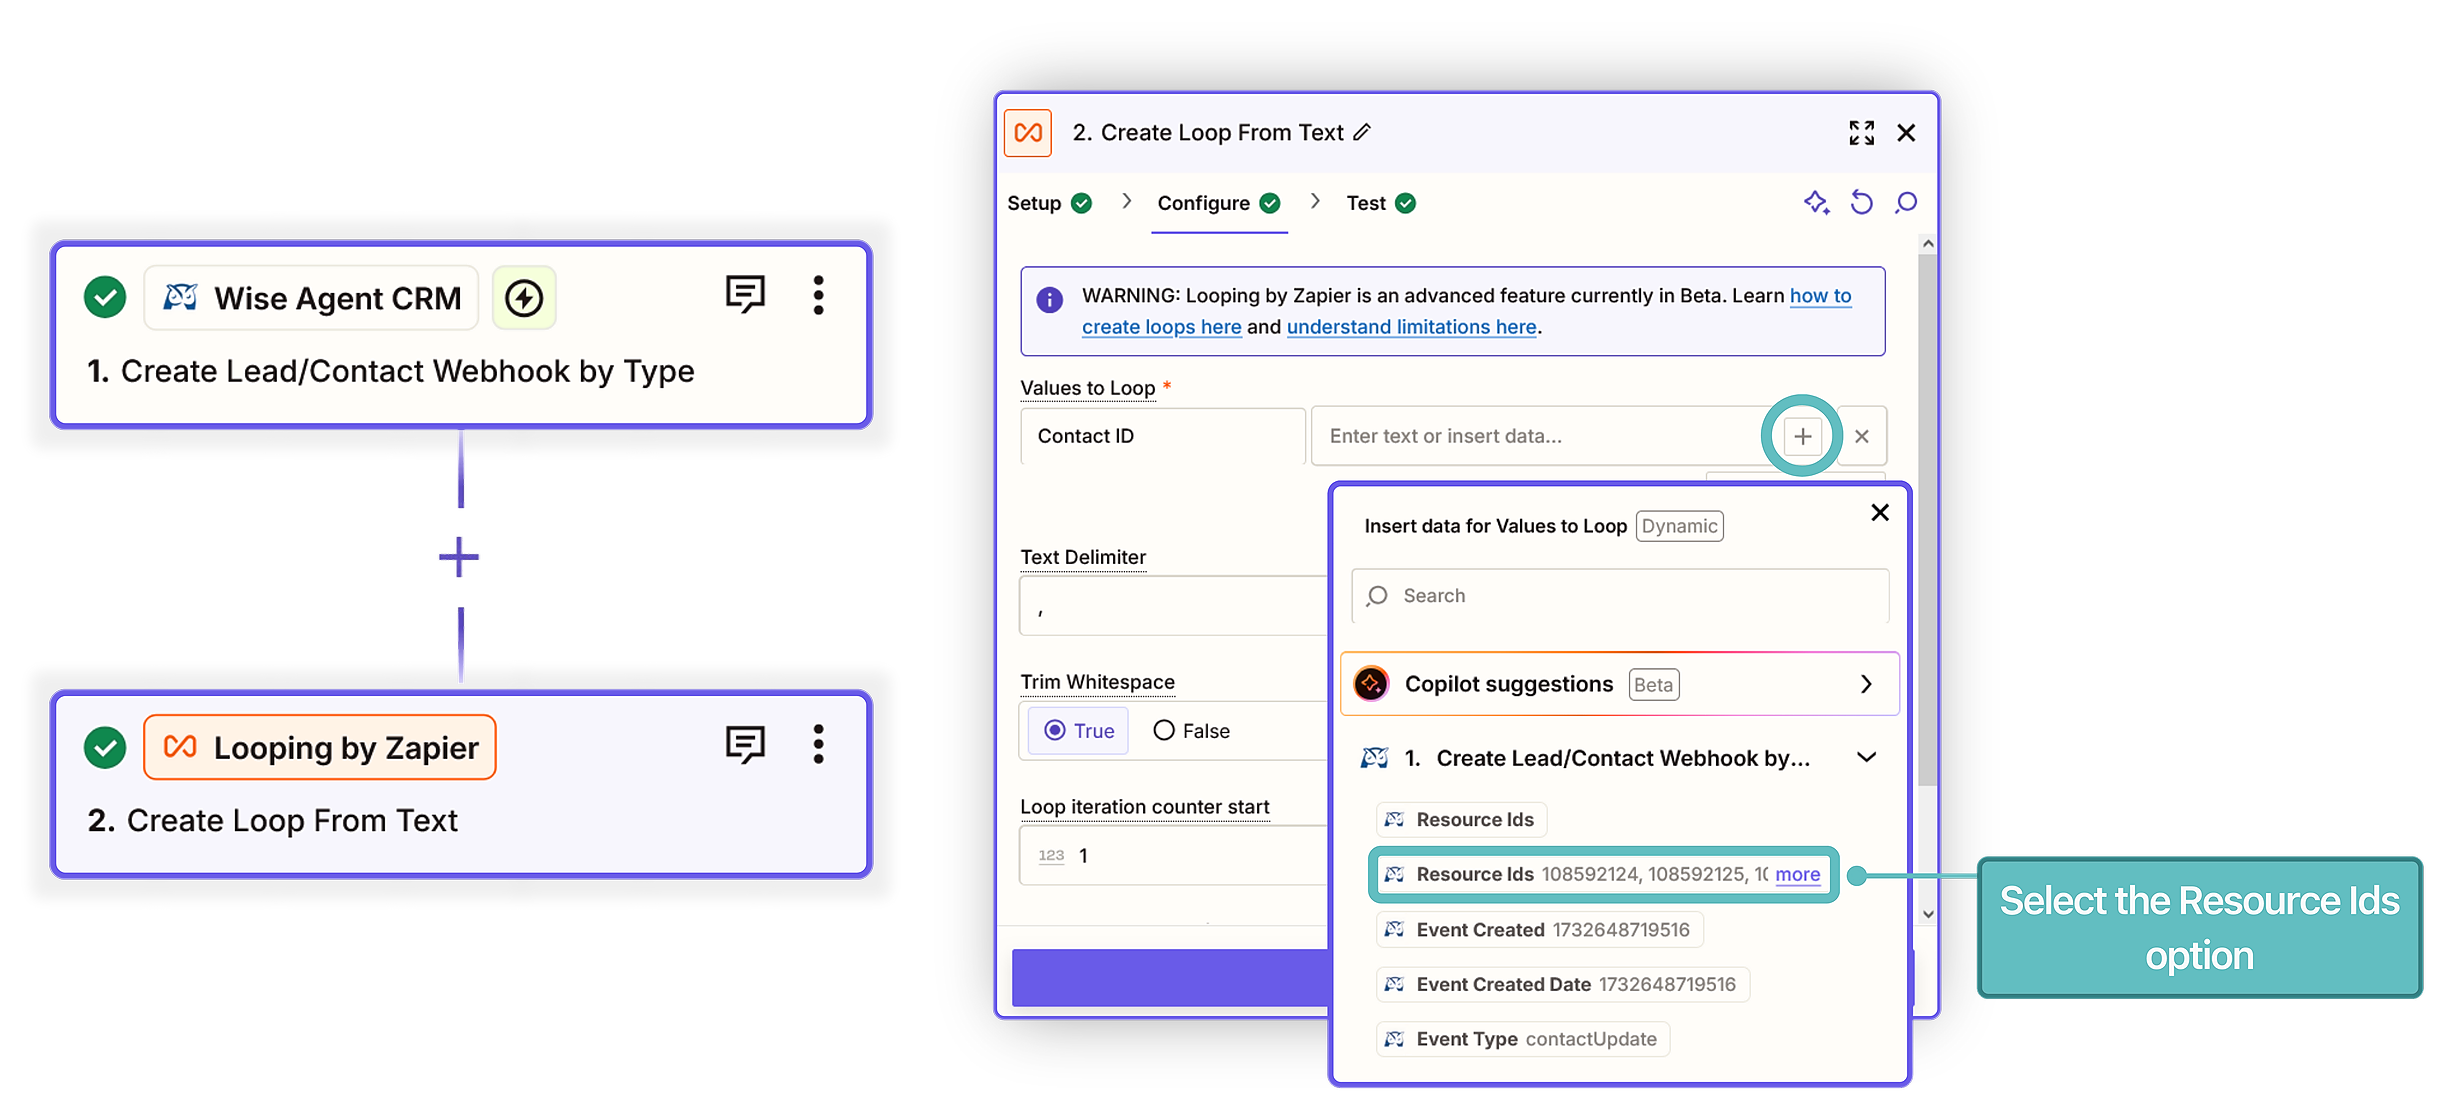Image resolution: width=2441 pixels, height=1110 pixels.
Task: Click the Dynamic badge in Insert data header
Action: [x=1679, y=526]
